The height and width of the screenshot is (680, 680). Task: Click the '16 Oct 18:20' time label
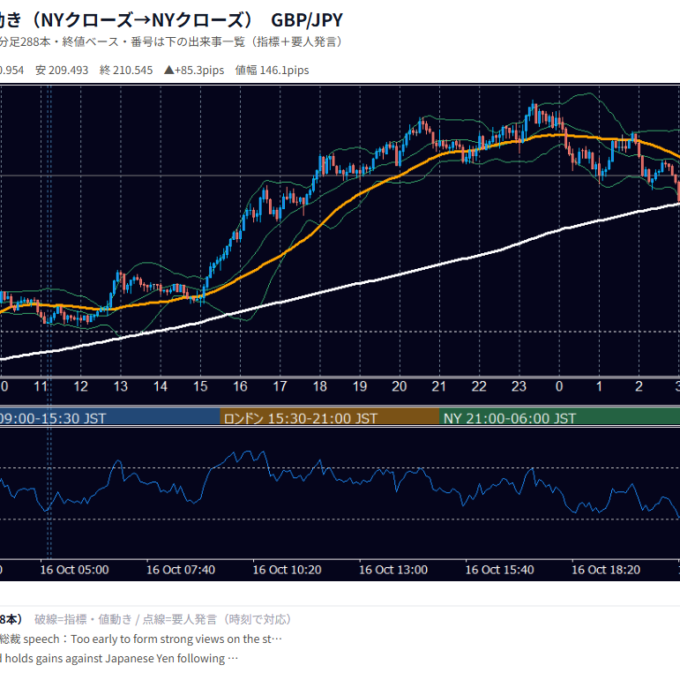tap(606, 569)
